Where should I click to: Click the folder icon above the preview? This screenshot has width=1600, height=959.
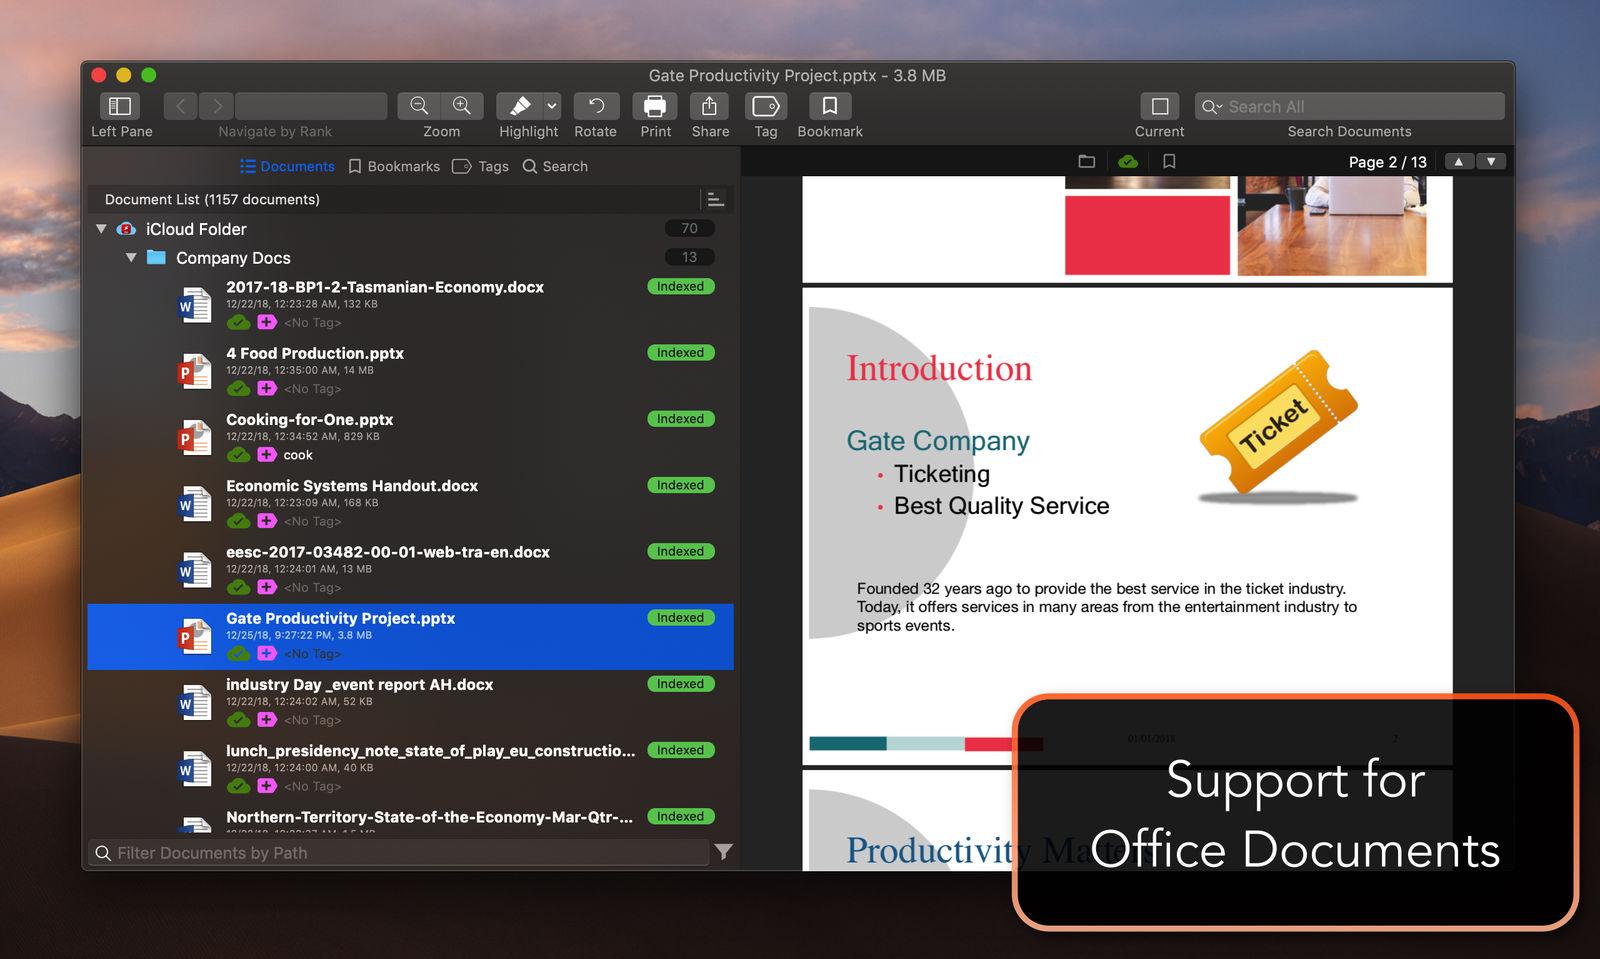point(1087,161)
